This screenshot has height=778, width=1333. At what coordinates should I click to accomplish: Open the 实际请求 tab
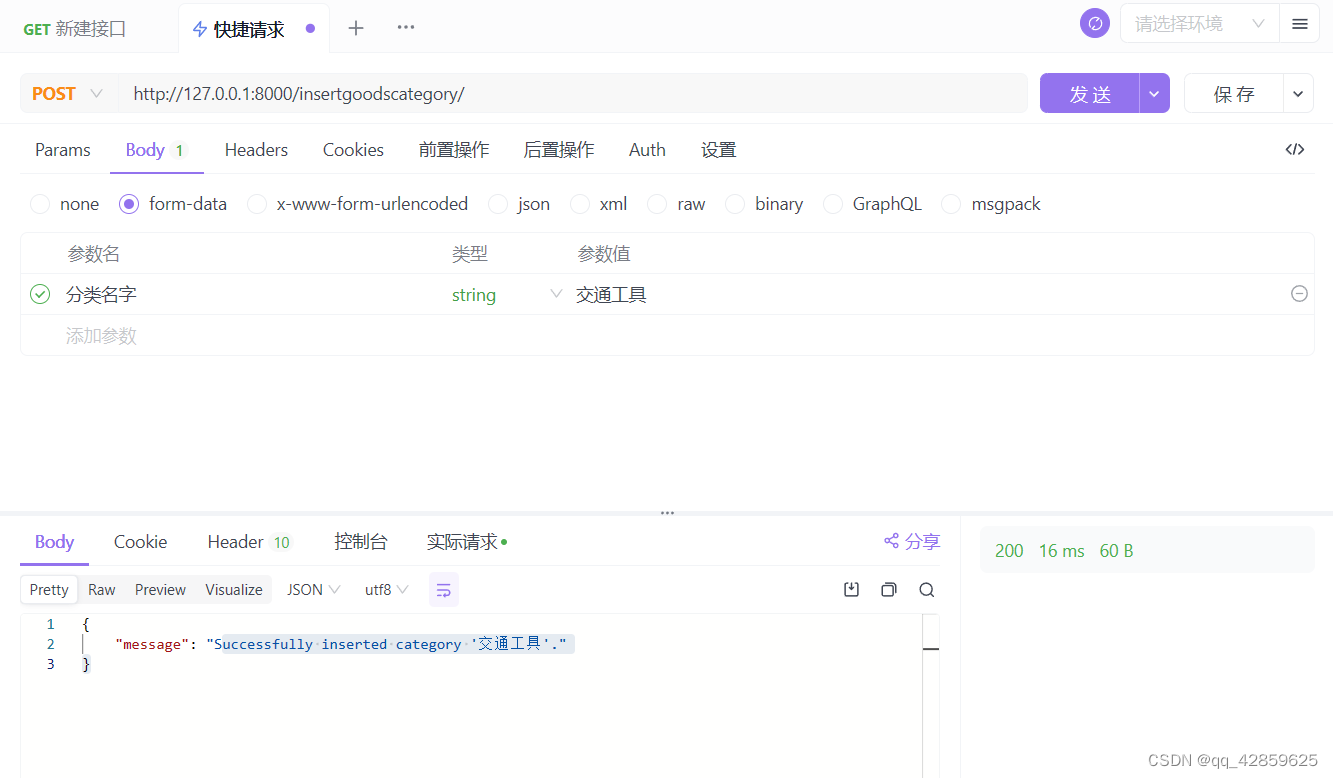467,541
